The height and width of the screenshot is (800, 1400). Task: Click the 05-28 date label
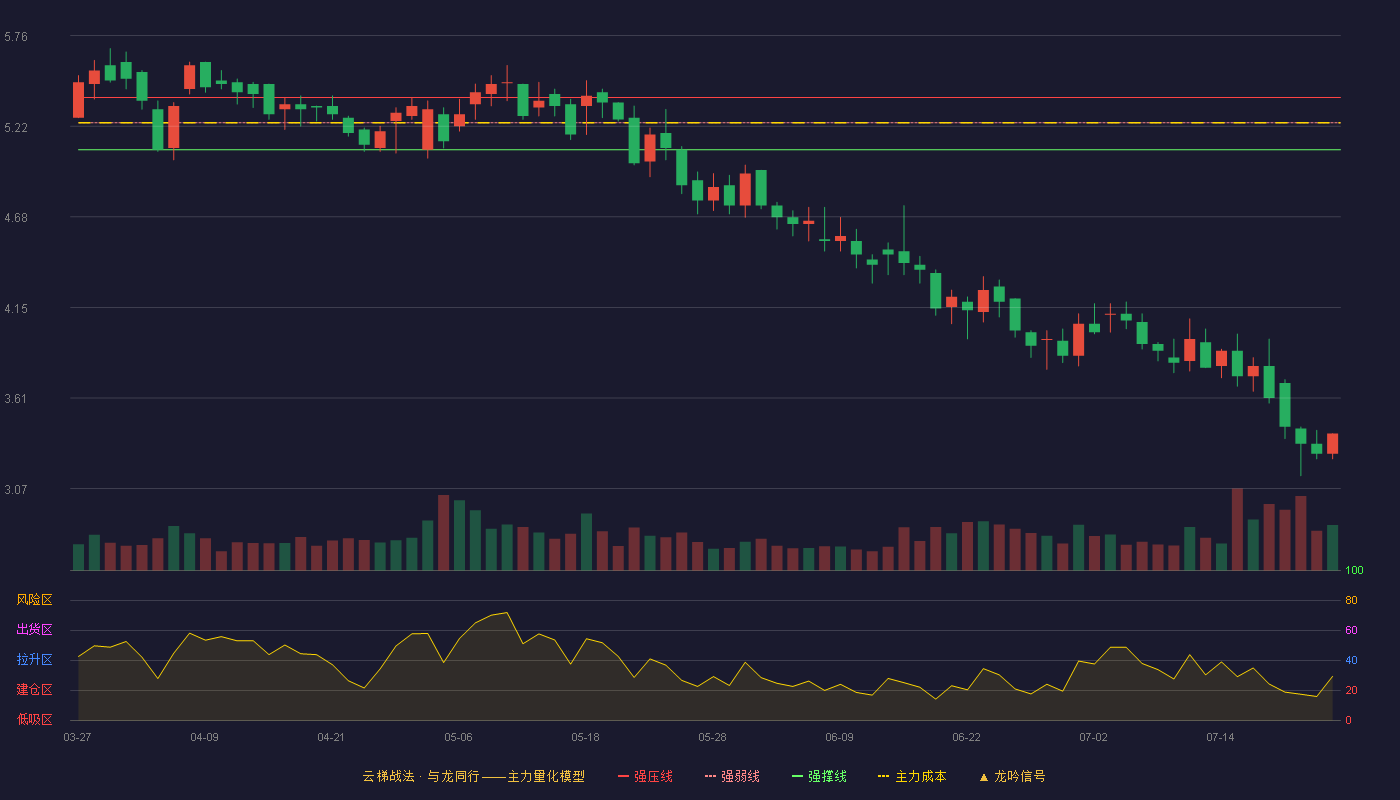tap(712, 737)
